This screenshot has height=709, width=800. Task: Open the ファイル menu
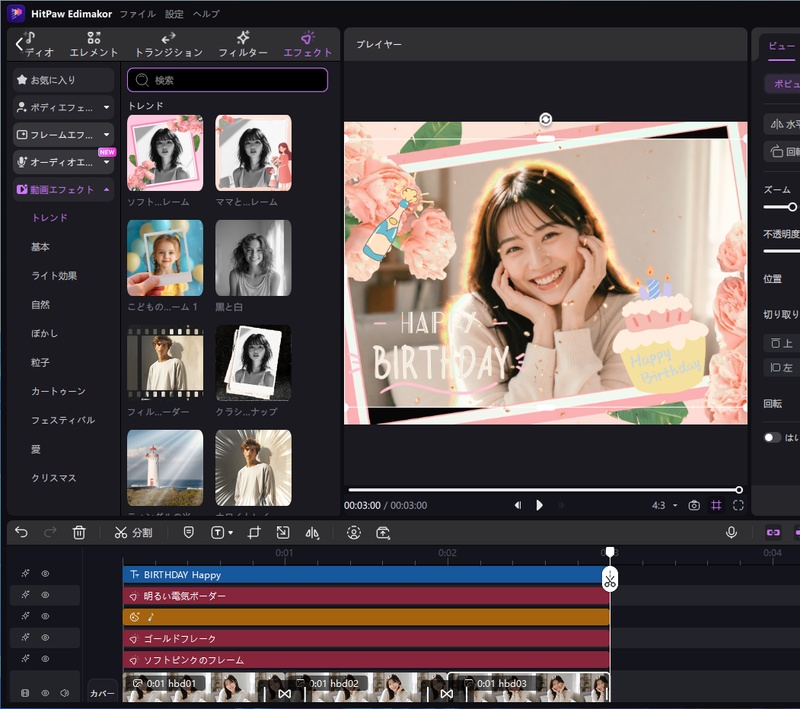coord(137,14)
